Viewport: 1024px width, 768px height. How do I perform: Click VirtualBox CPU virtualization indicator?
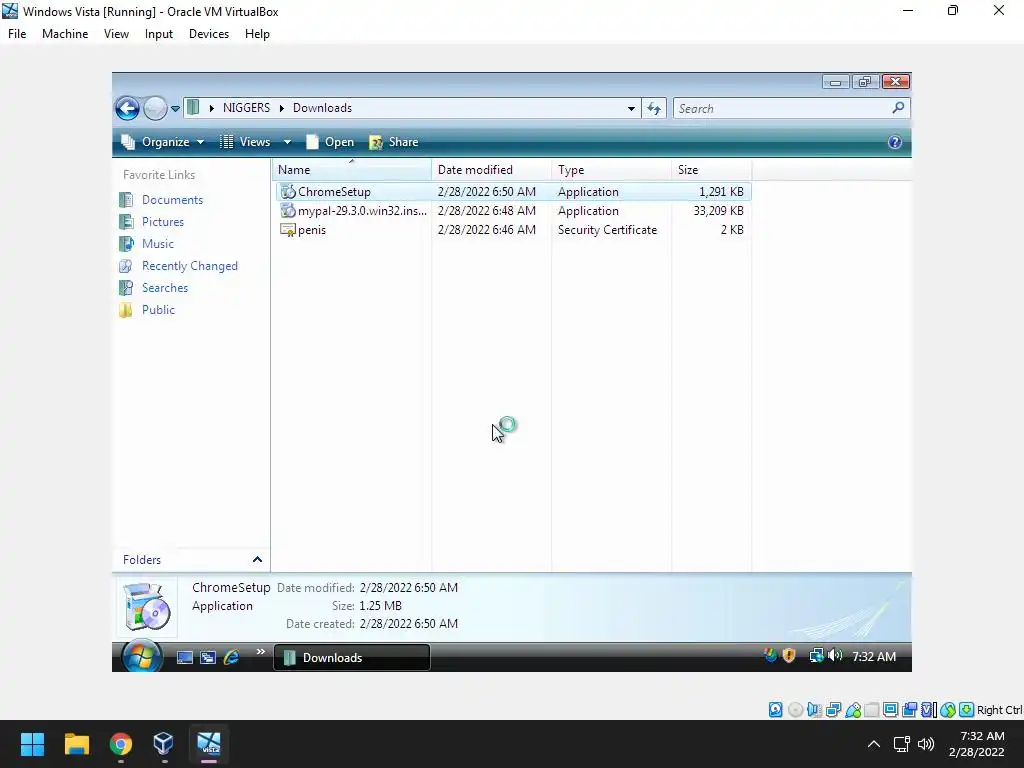929,710
